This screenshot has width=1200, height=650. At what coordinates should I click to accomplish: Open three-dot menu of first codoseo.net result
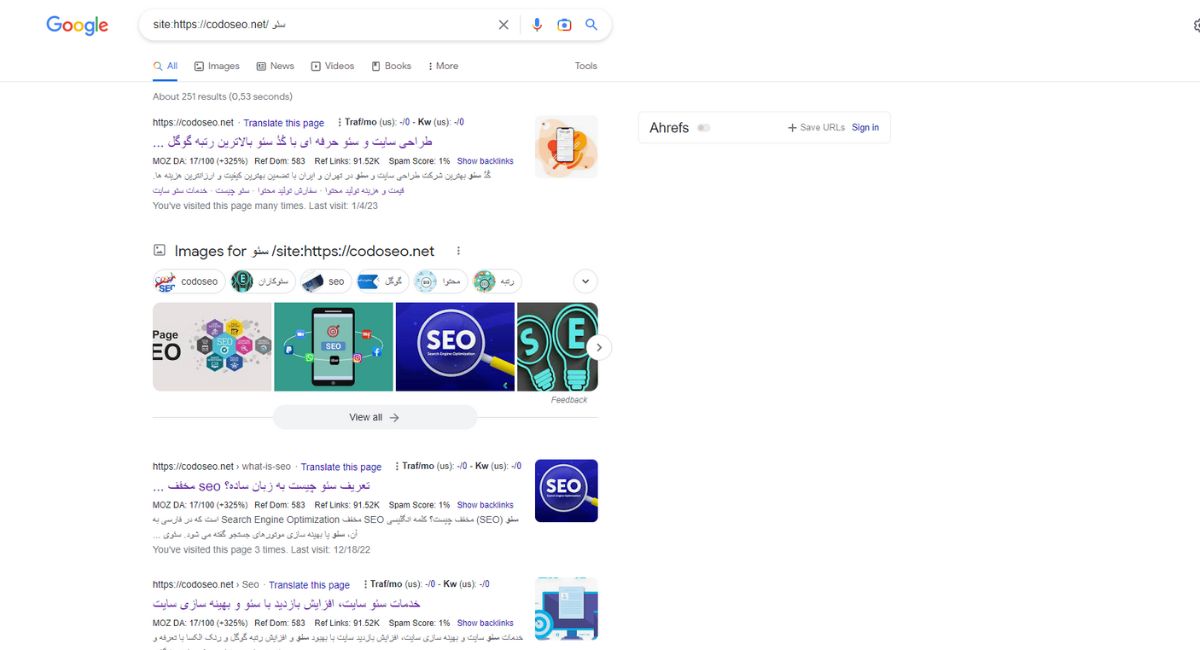340,122
